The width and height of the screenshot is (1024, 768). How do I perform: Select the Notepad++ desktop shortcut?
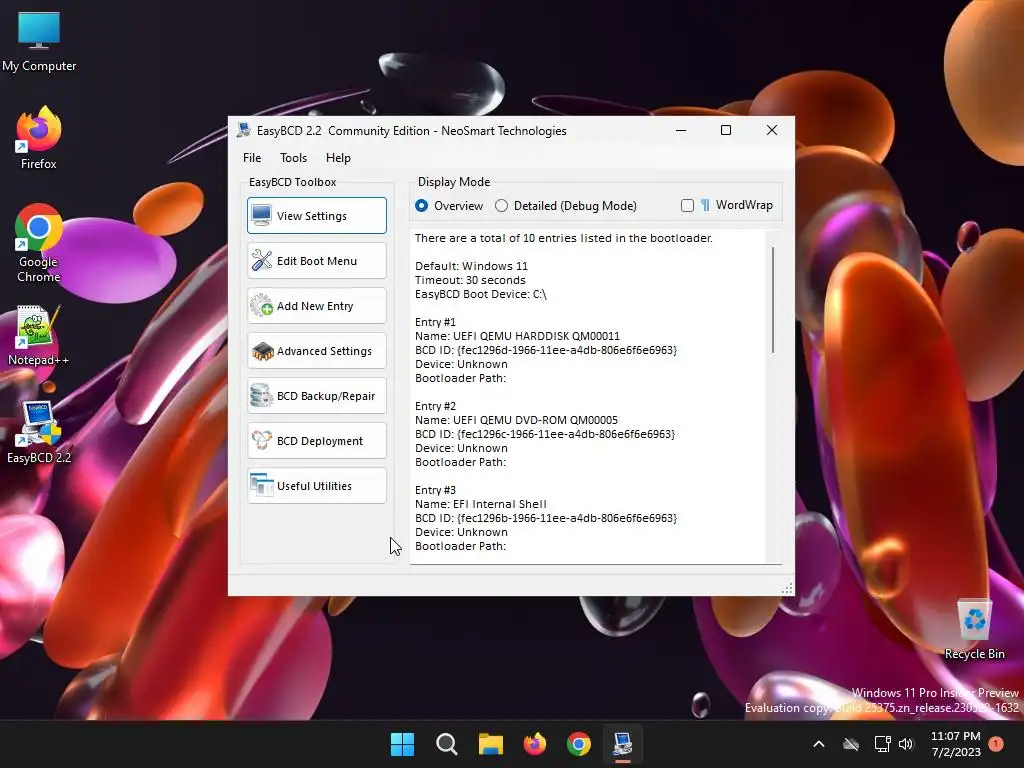[39, 336]
